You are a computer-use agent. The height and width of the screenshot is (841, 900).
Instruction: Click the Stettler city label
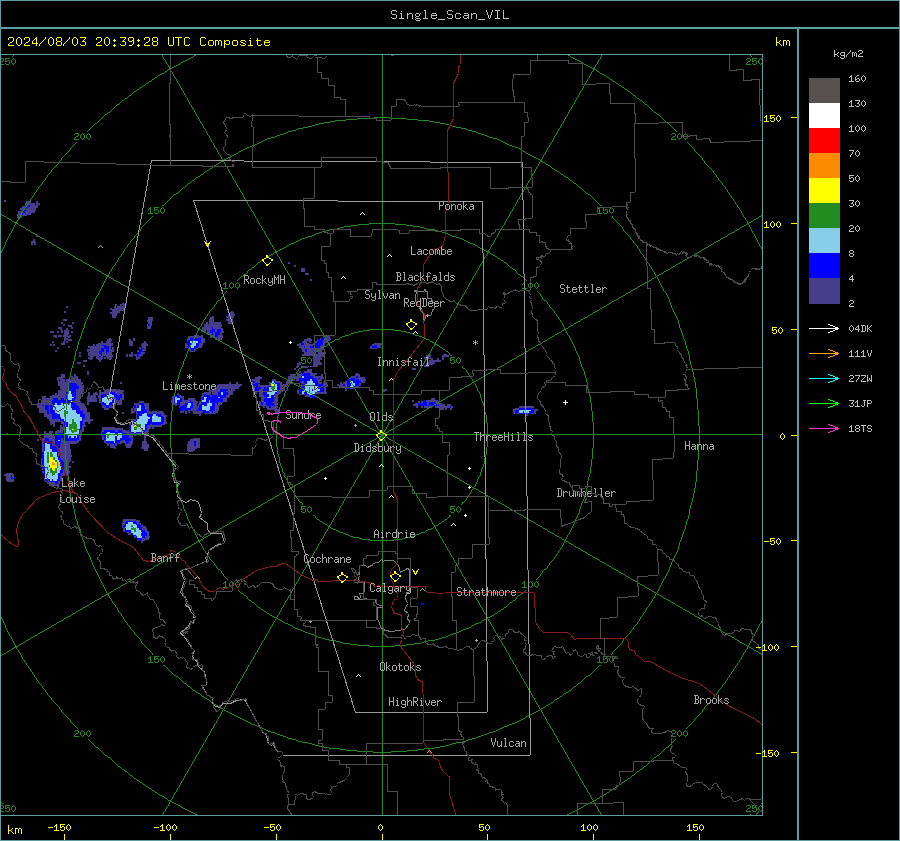click(583, 289)
